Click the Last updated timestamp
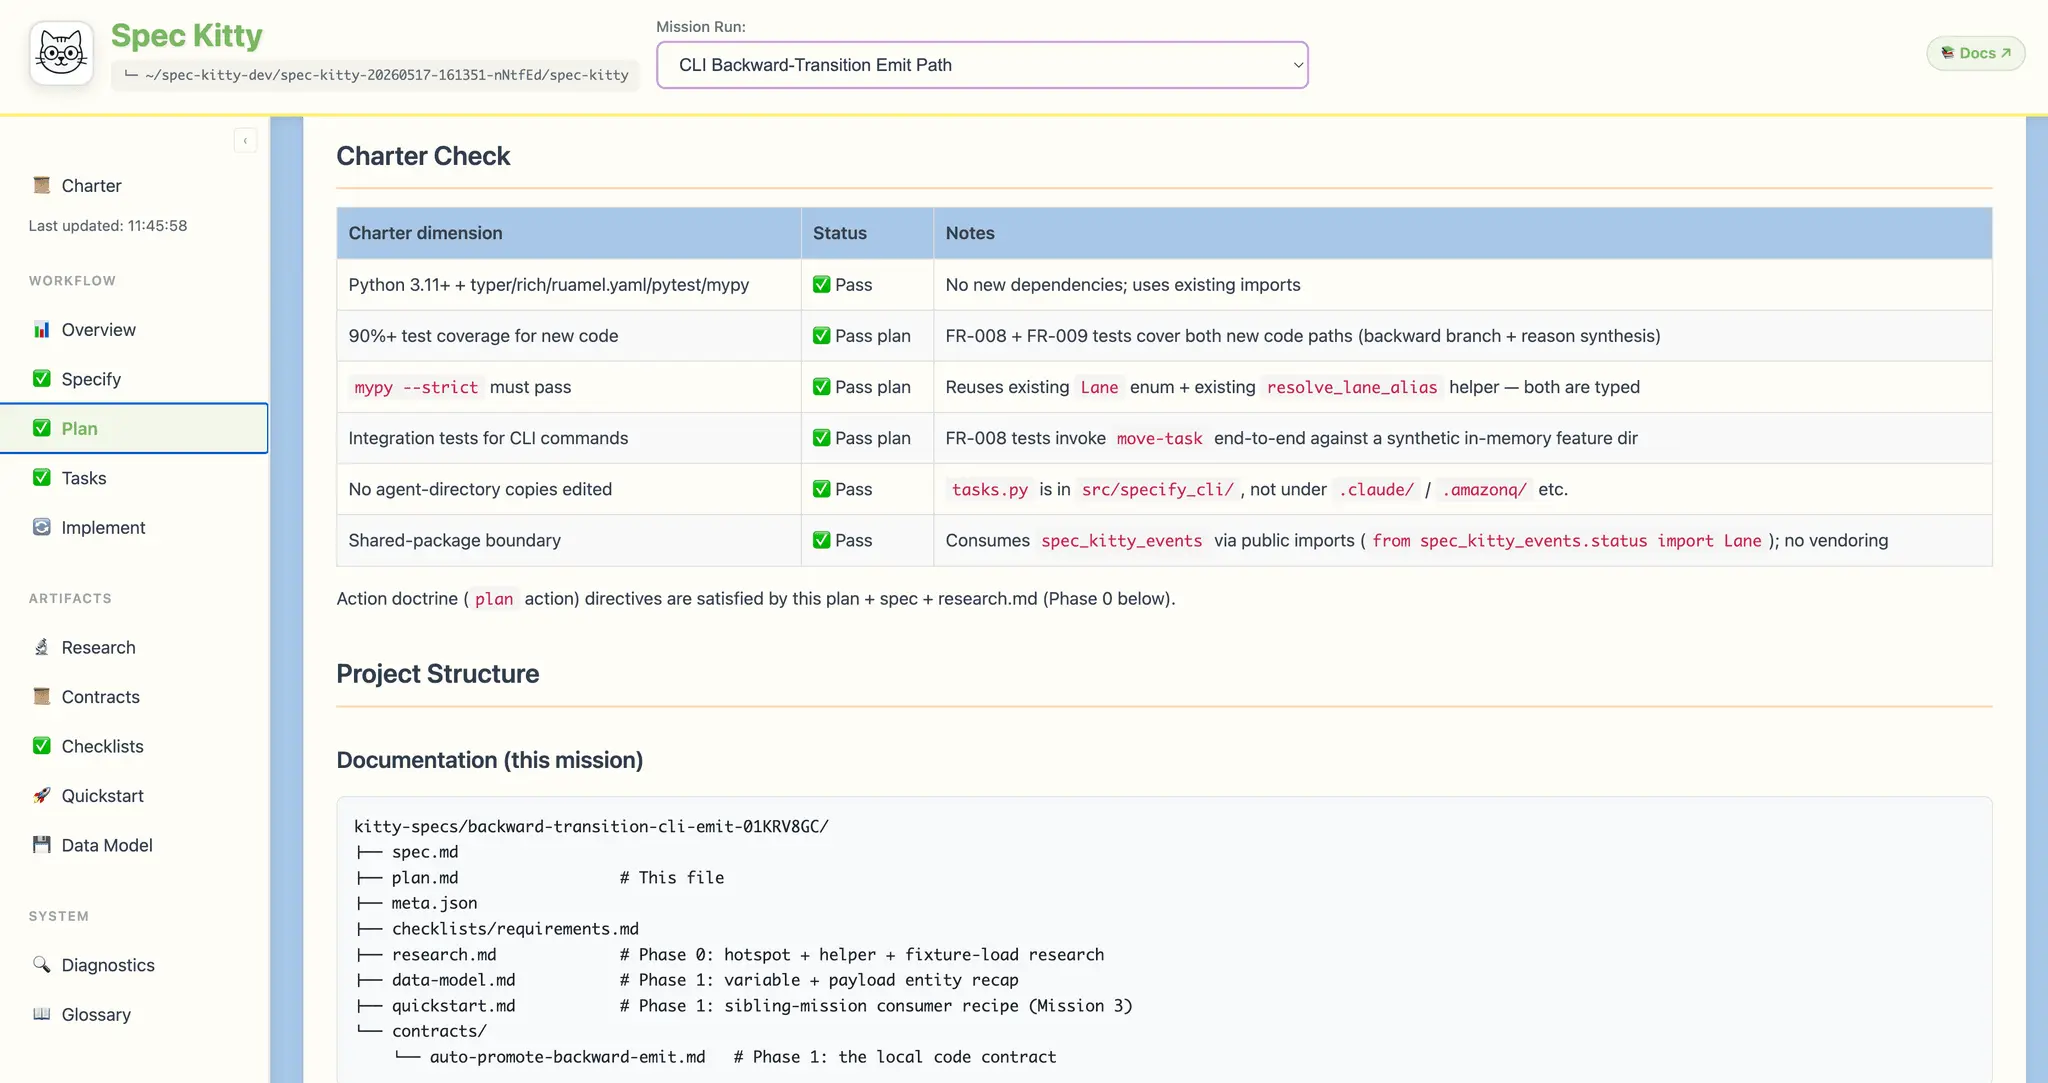 tap(108, 226)
